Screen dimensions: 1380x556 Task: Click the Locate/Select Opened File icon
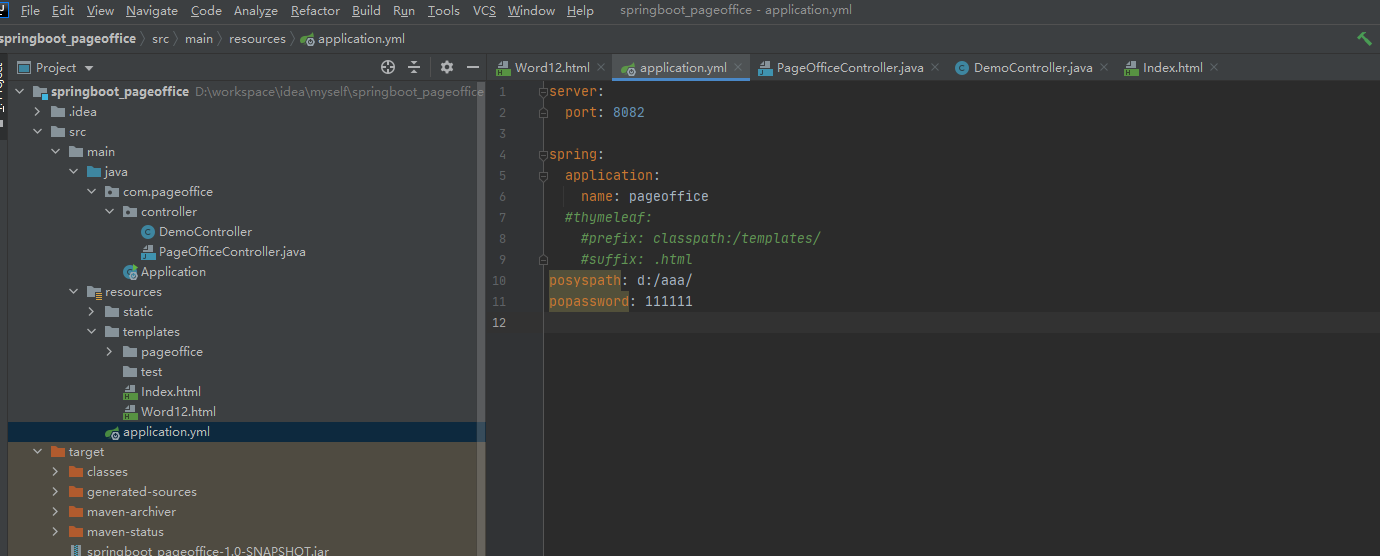(x=388, y=67)
